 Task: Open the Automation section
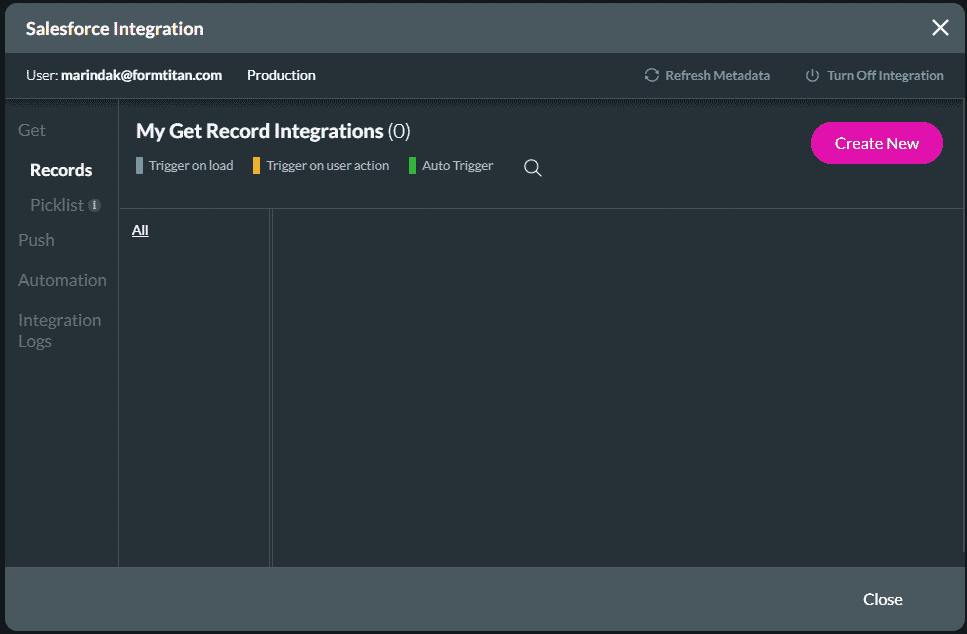pos(62,280)
